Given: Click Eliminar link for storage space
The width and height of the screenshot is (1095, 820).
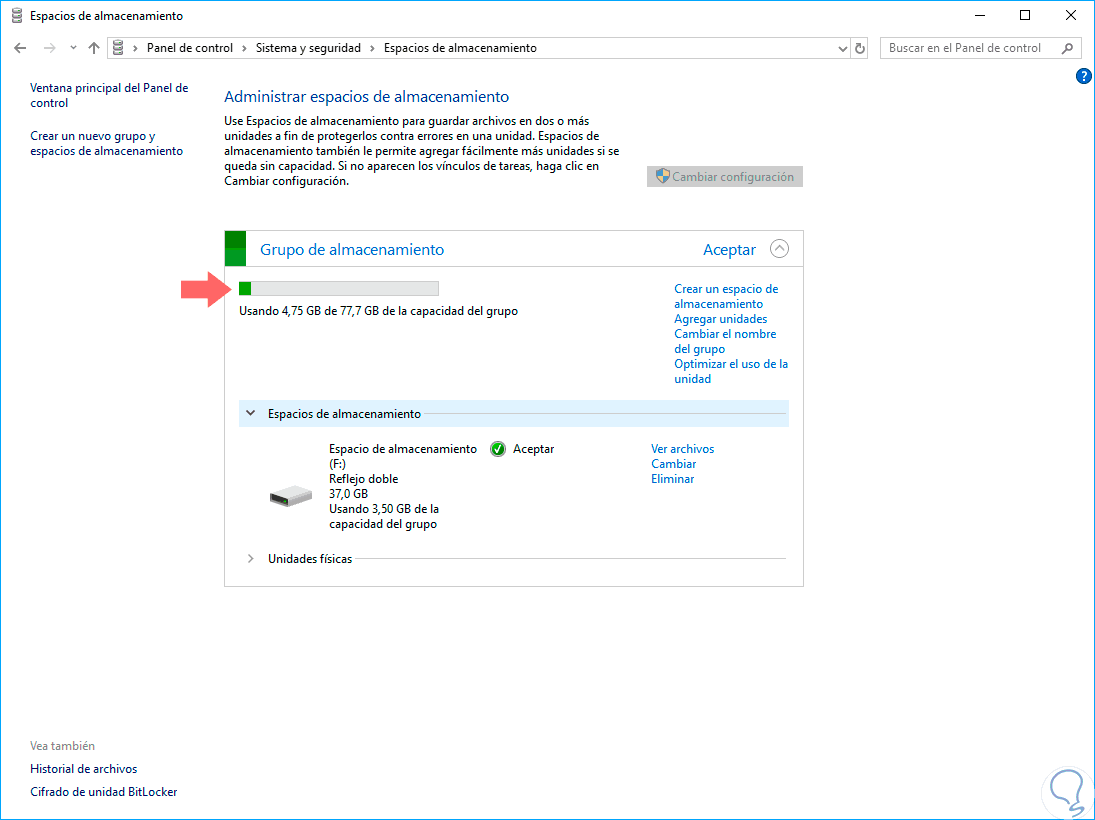Looking at the screenshot, I should coord(673,479).
